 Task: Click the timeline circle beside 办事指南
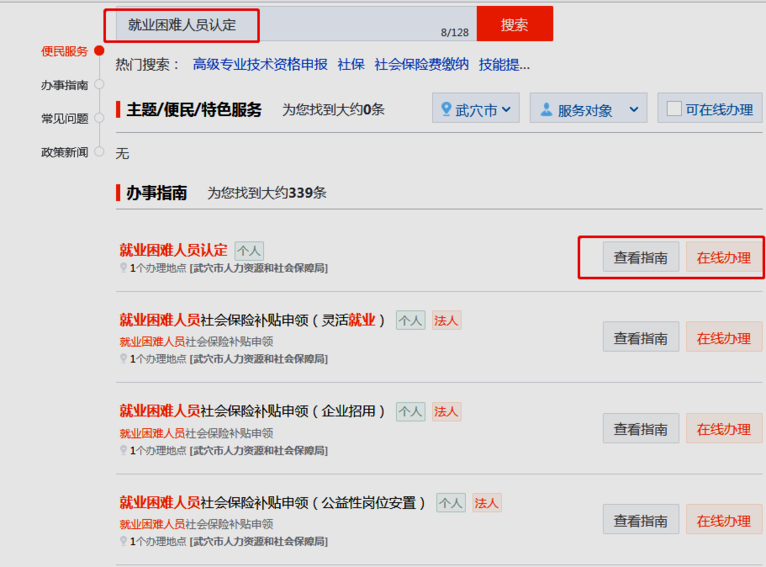tap(99, 84)
